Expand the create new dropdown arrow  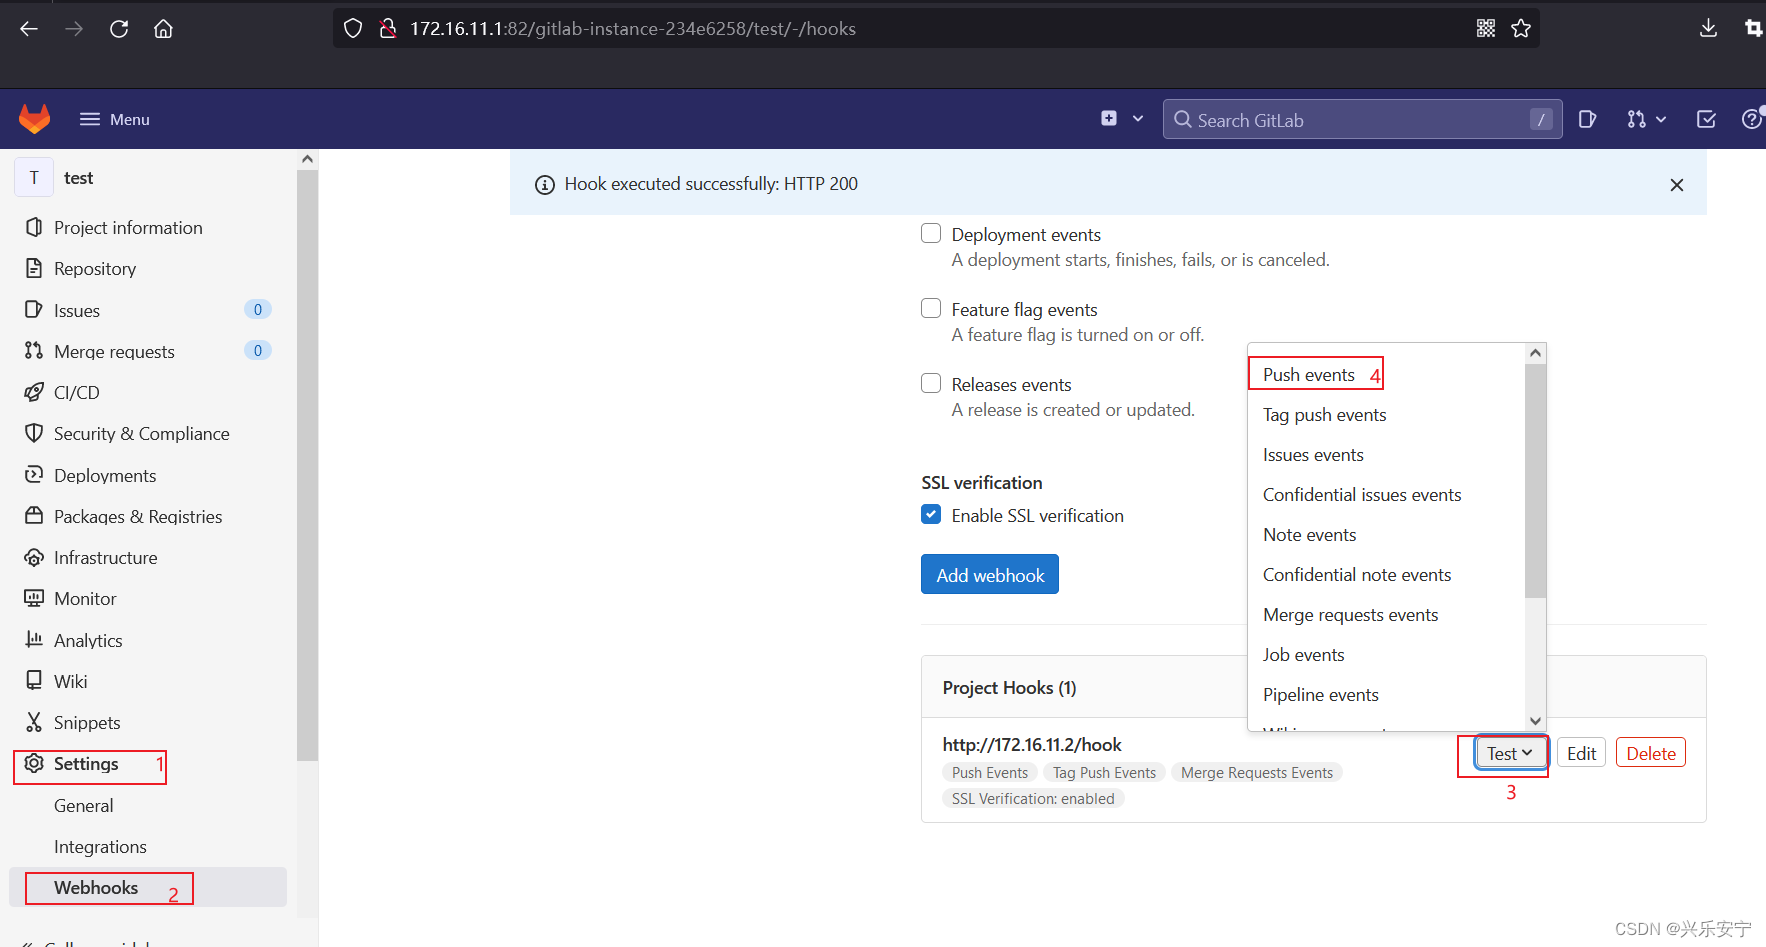coord(1138,118)
